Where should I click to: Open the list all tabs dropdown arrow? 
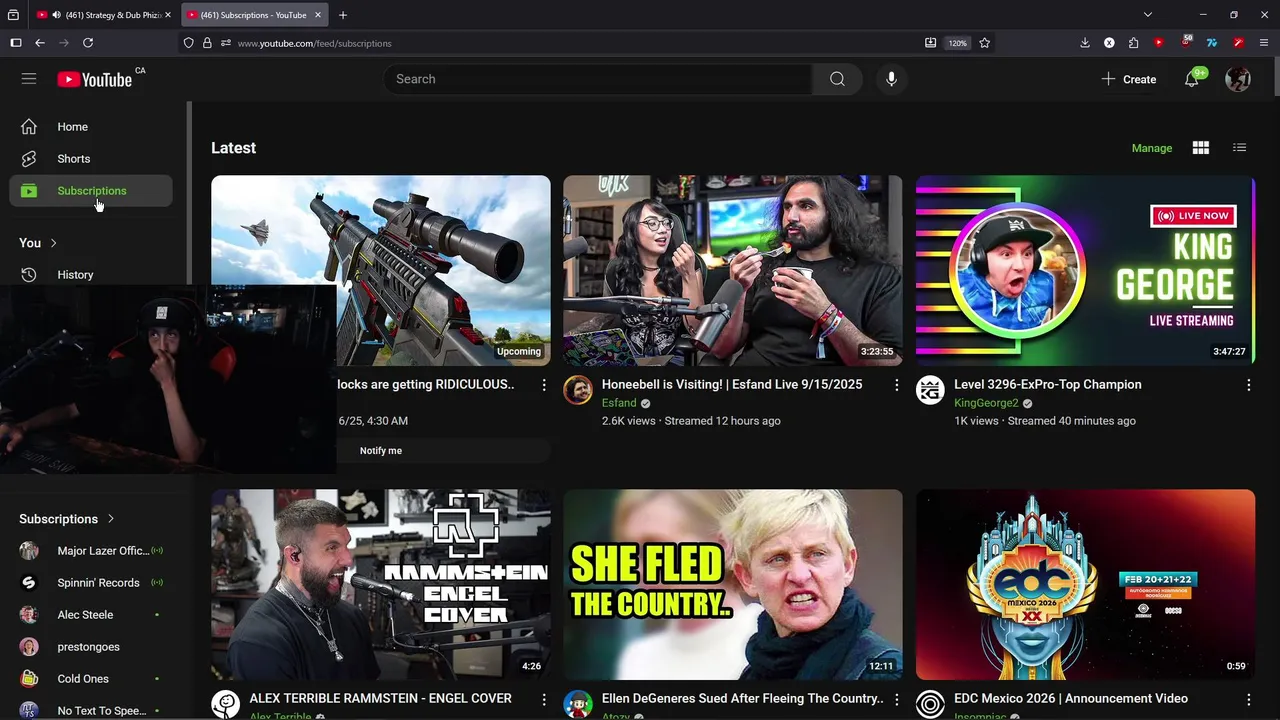1148,15
